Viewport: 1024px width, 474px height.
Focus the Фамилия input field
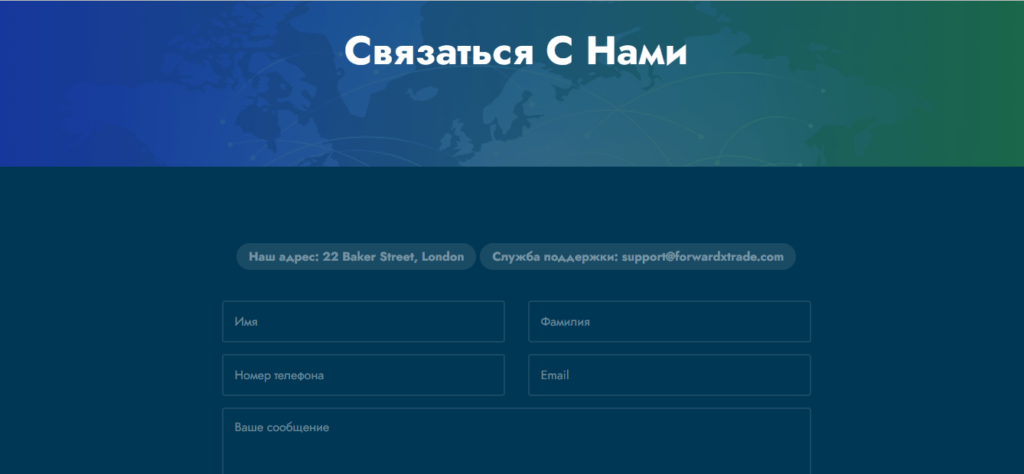(x=669, y=321)
